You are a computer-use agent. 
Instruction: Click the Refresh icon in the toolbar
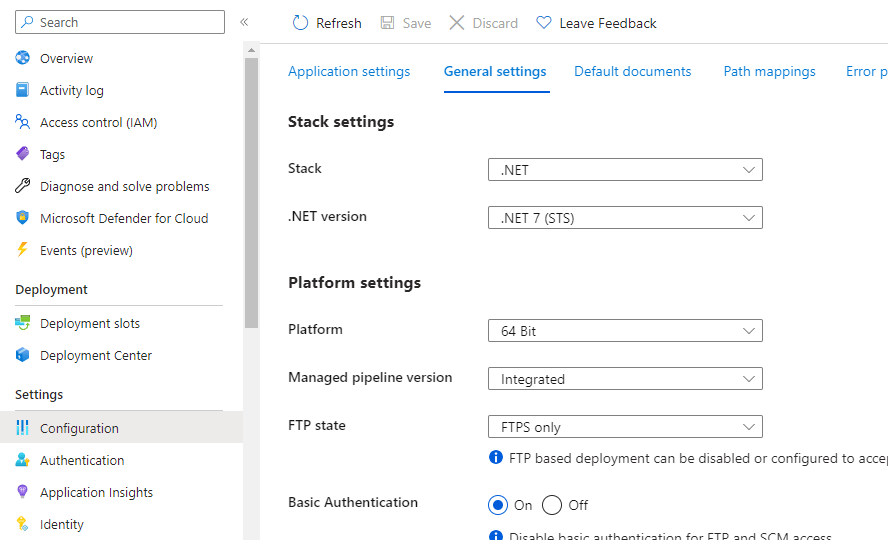300,23
